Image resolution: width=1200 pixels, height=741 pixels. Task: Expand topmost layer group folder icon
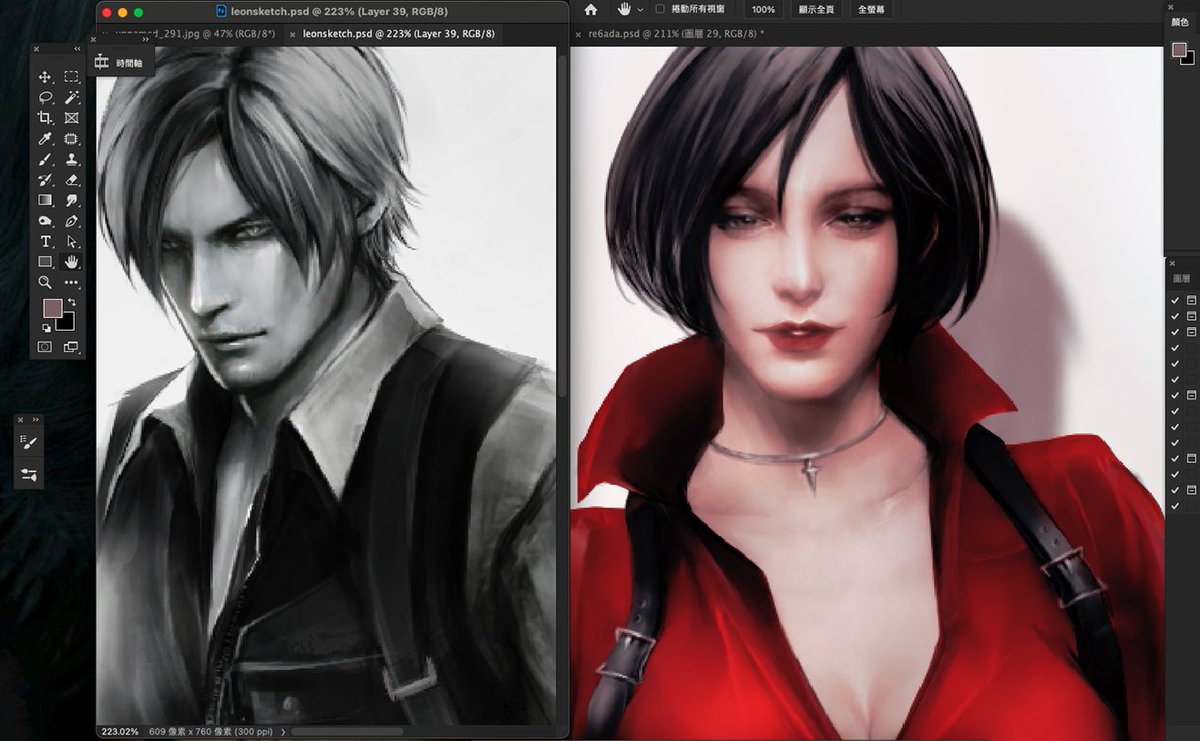pyautogui.click(x=1191, y=300)
